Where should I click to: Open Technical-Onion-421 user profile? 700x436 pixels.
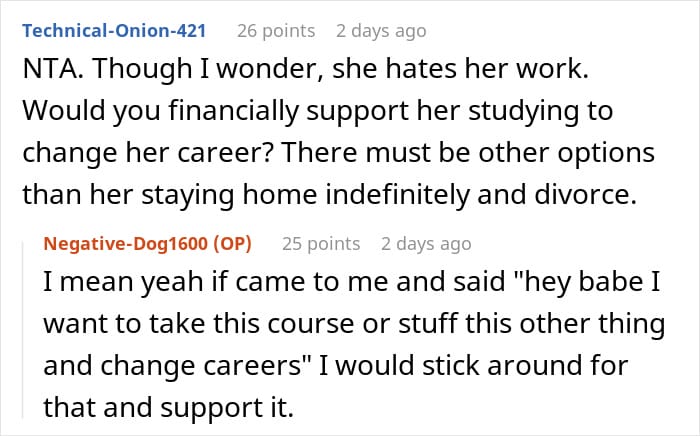pos(114,31)
